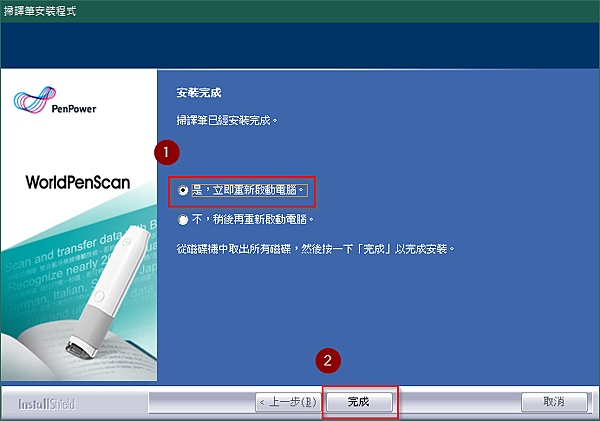Click the 完成 button
The image size is (600, 421).
pos(359,402)
